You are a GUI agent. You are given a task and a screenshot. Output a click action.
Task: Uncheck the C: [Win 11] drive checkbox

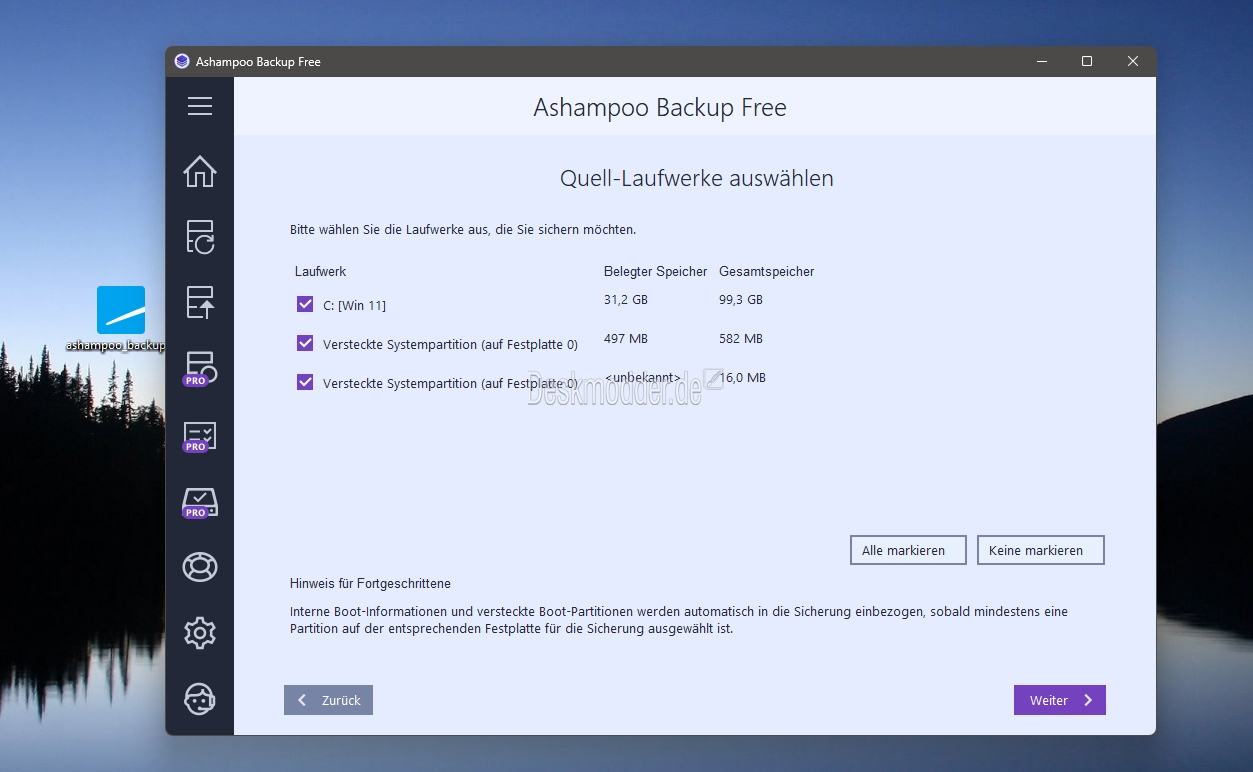coord(305,304)
